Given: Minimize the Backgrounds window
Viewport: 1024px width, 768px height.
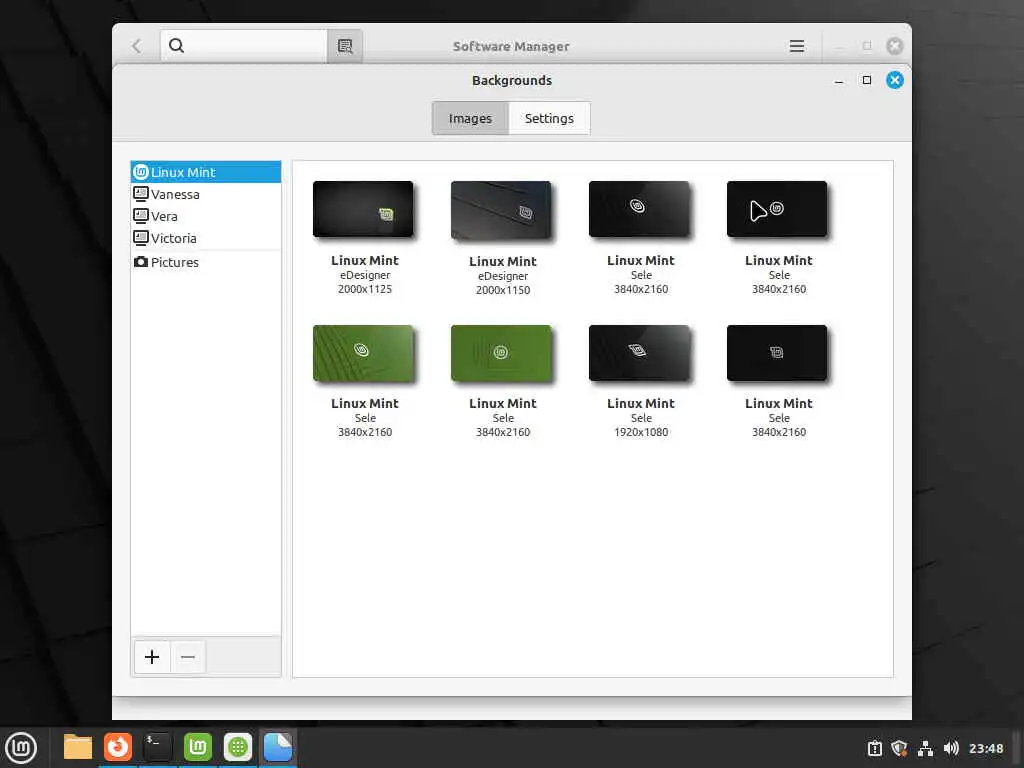Looking at the screenshot, I should [839, 81].
